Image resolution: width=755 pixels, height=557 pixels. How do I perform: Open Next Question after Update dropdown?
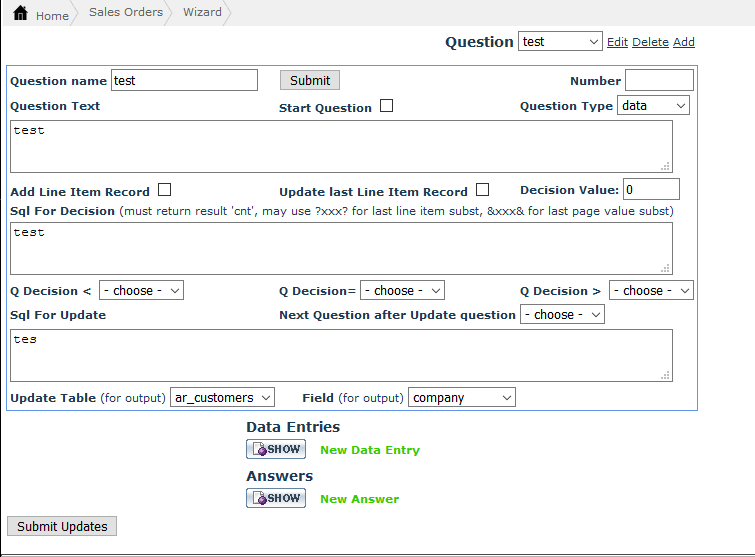562,314
